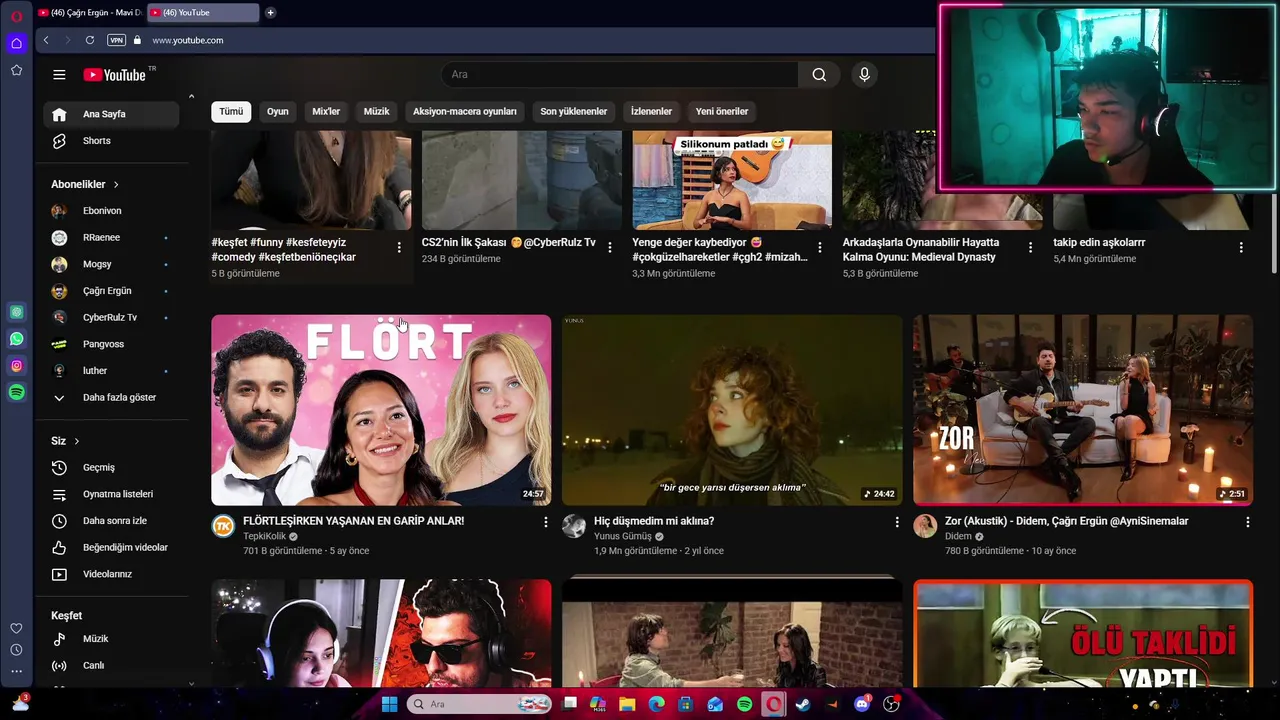Expand the Siz section chevron
1280x720 pixels.
point(76,441)
